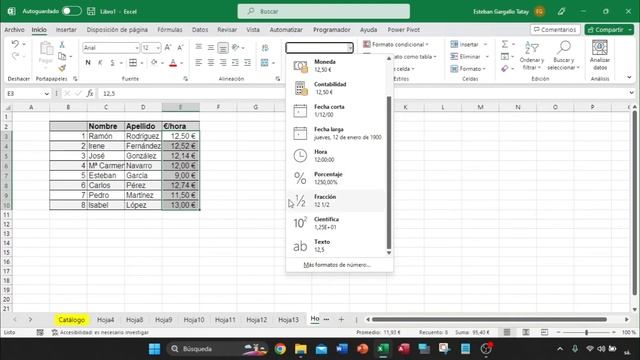This screenshot has width=640, height=360.
Task: Open the font size 12 dropdown
Action: [x=158, y=48]
